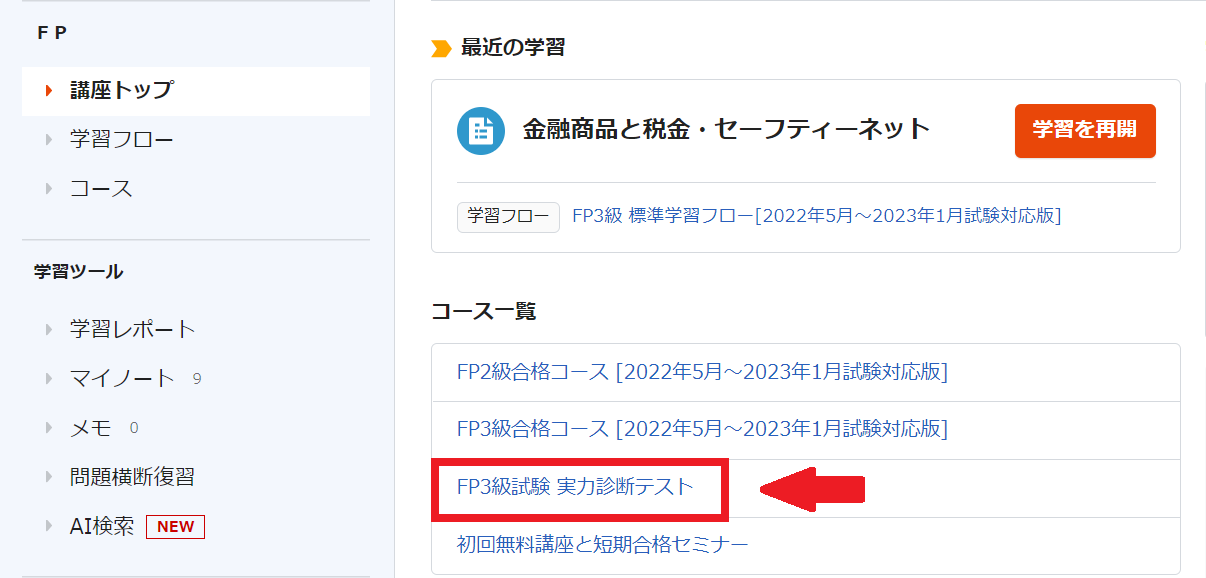Open FP3級 標準学習フロー link
The width and height of the screenshot is (1206, 578).
coord(816,216)
